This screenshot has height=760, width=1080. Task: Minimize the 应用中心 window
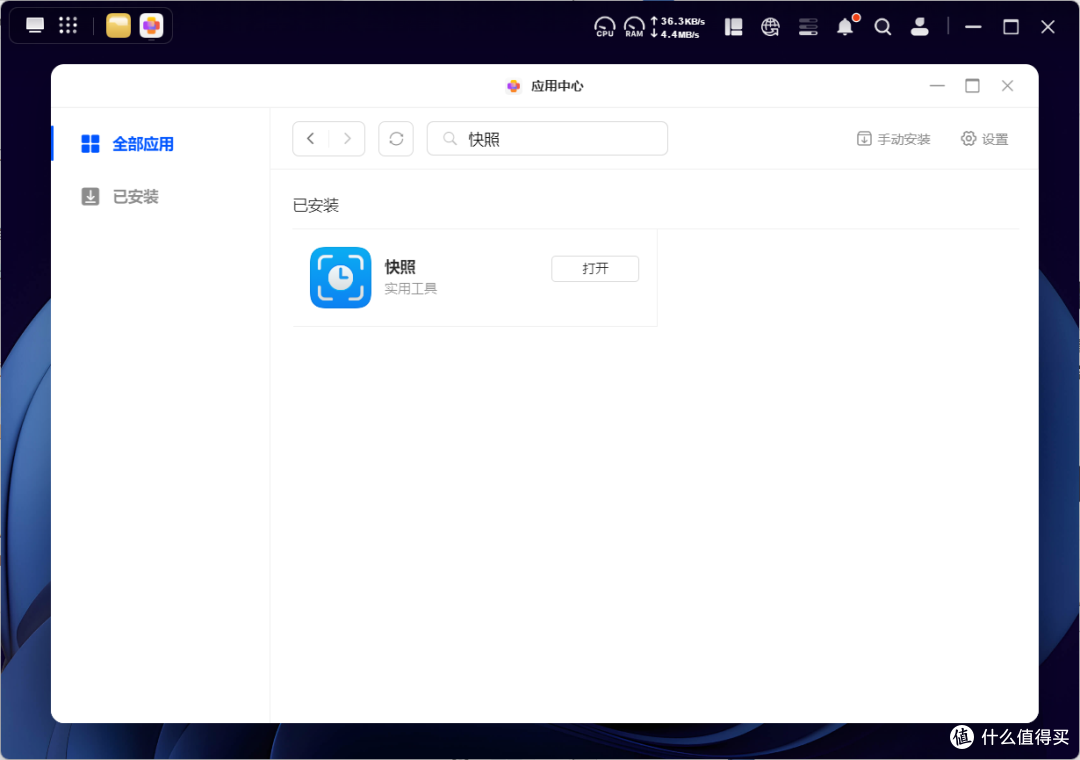pyautogui.click(x=937, y=85)
